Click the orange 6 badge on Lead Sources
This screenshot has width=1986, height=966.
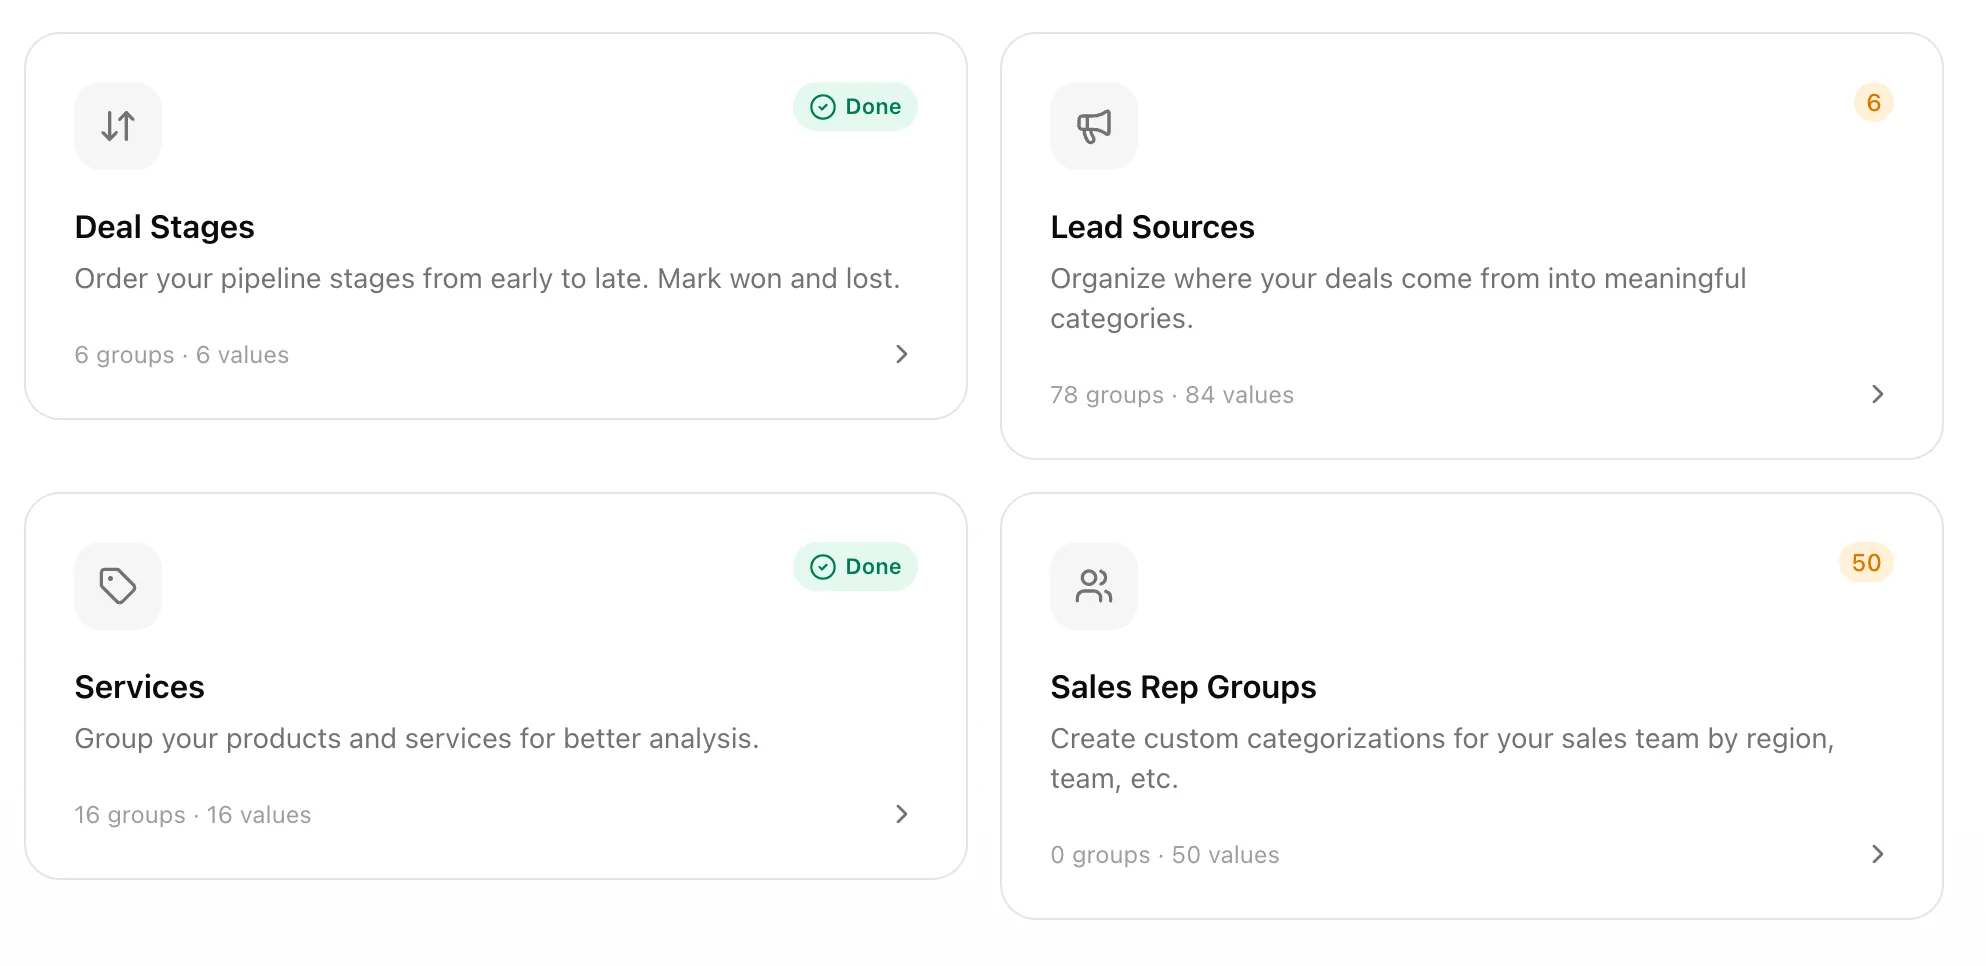coord(1874,103)
